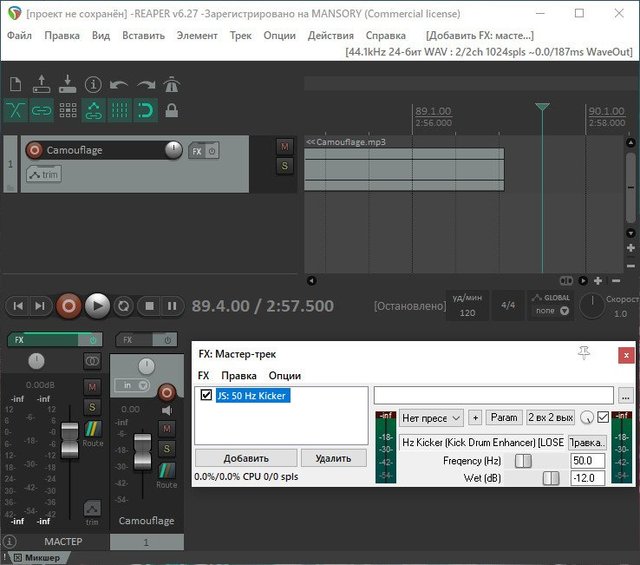Pin the FX Мастер-трек window
Image resolution: width=640 pixels, height=565 pixels.
click(584, 352)
